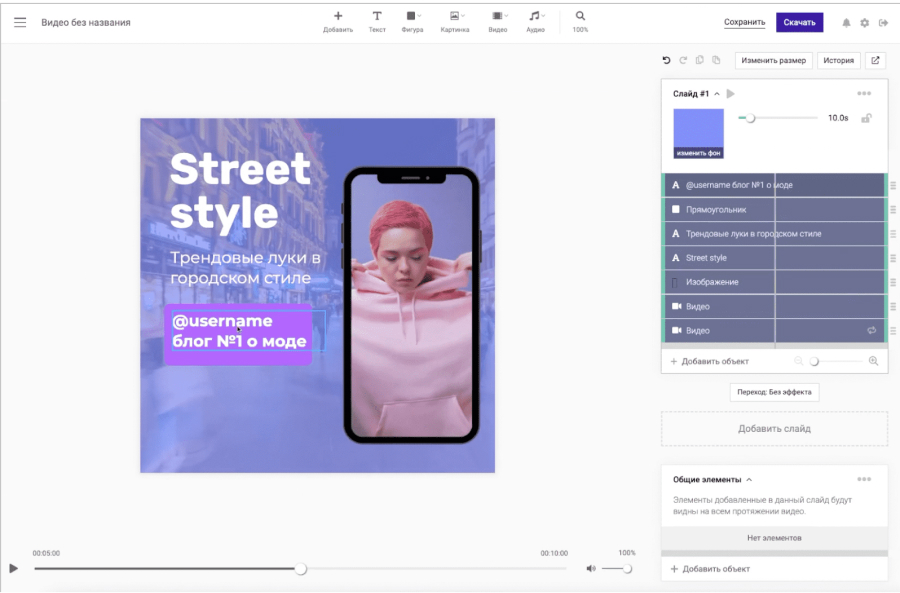Collapse the Слайд #1 section
This screenshot has width=900, height=593.
coord(717,94)
